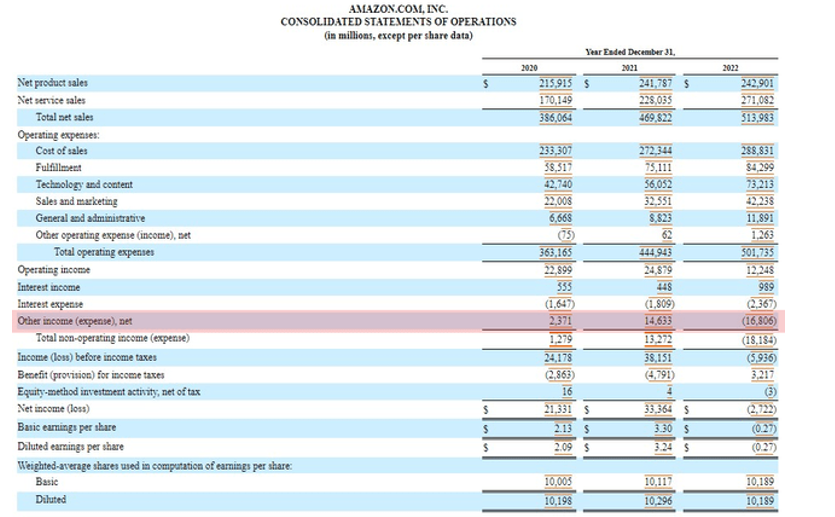Click other operating expense value (75)
Viewport: 835px width, 517px height.
click(566, 235)
